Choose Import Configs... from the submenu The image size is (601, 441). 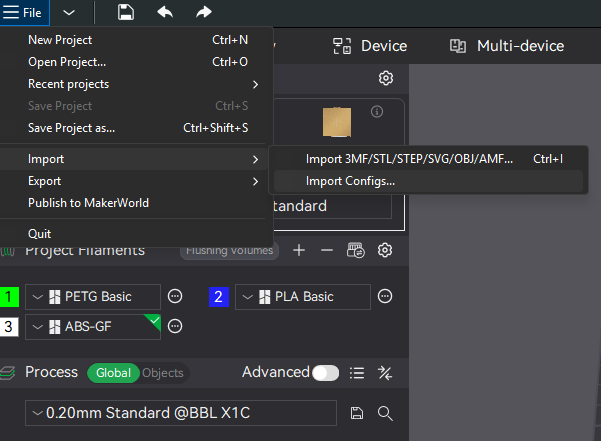coord(350,181)
